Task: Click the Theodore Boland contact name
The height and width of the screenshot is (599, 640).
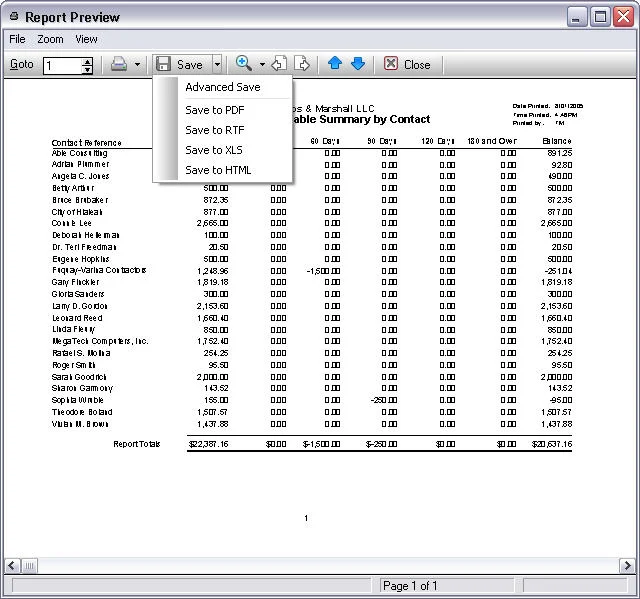Action: (82, 412)
